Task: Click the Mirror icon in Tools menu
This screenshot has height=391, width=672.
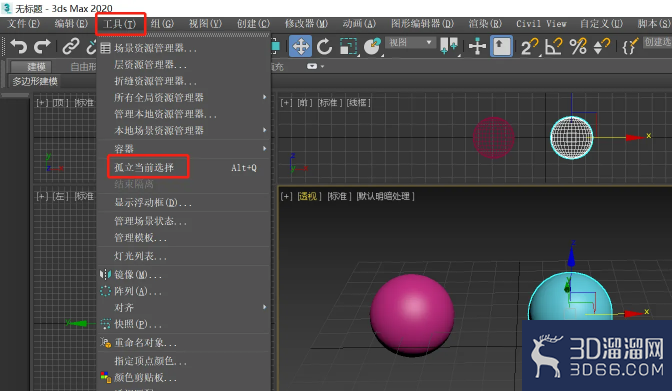Action: [105, 274]
